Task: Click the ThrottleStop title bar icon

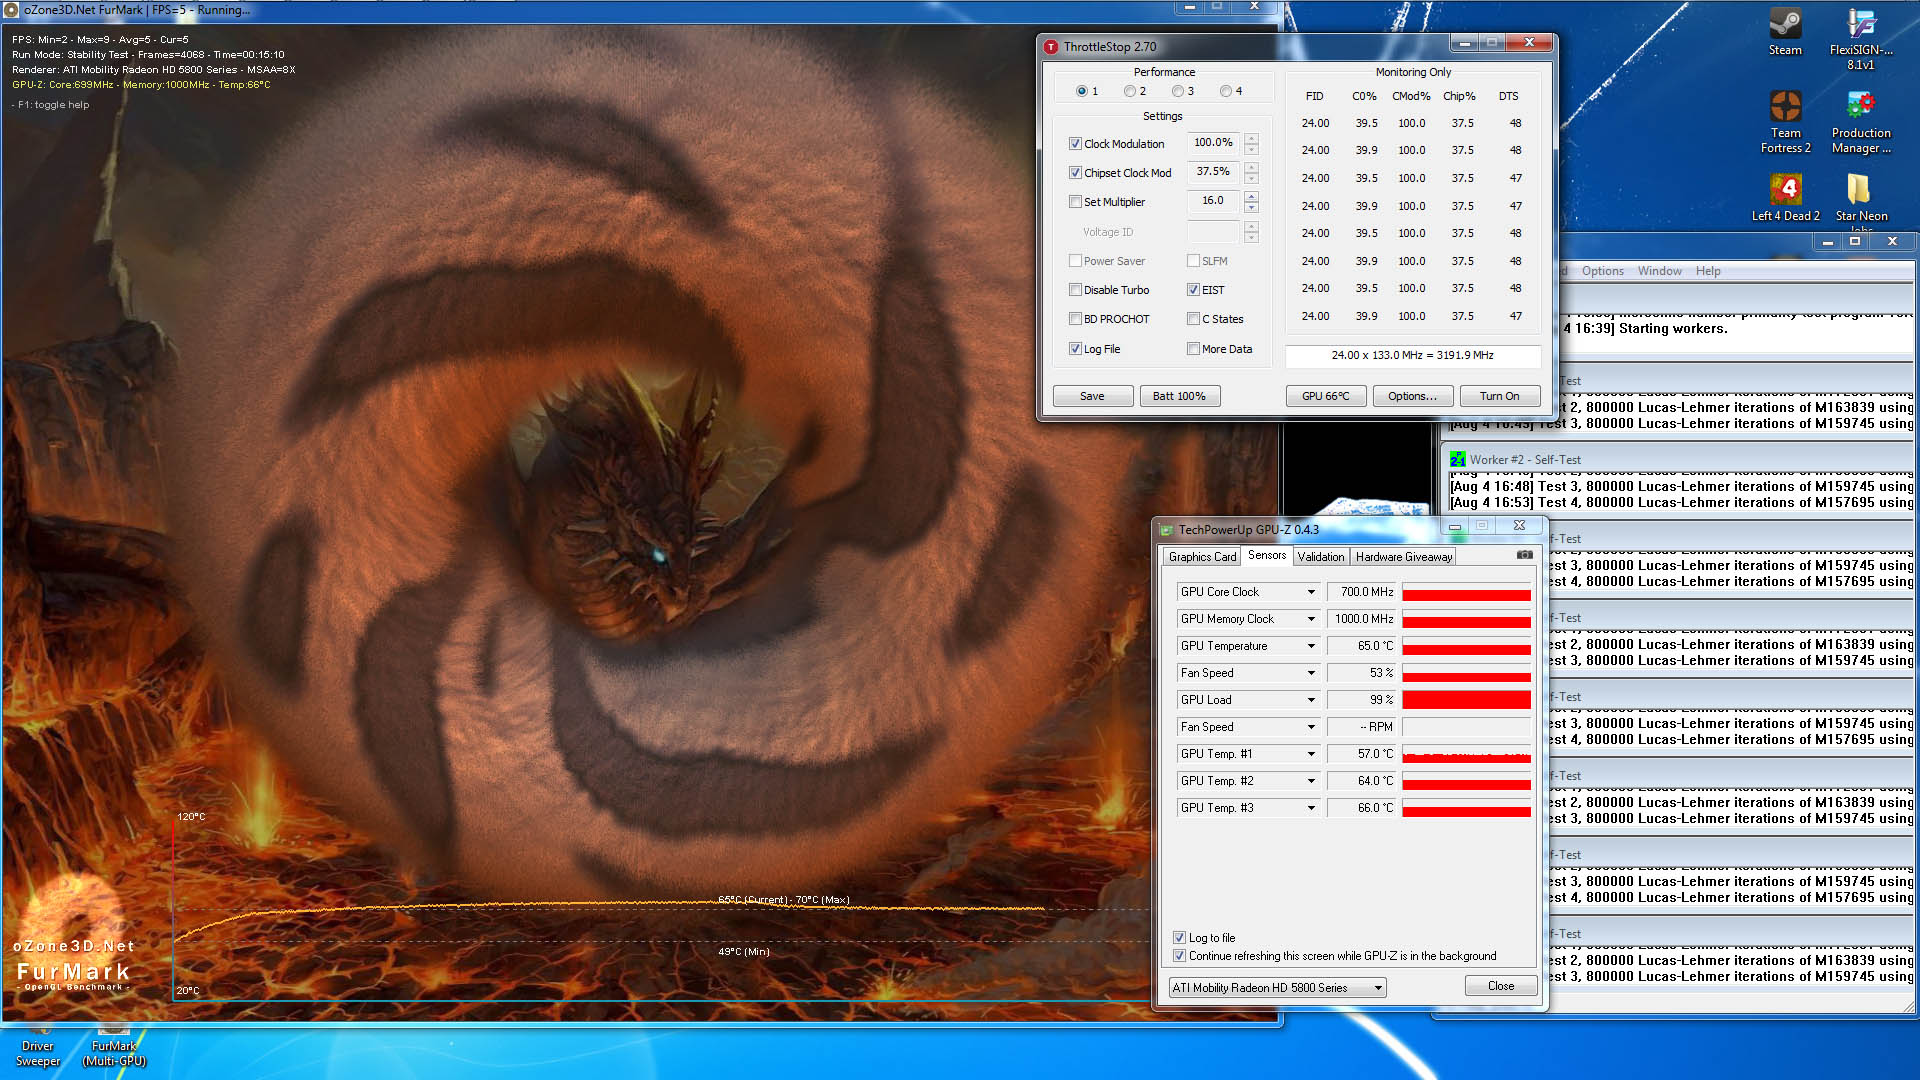Action: tap(1051, 46)
